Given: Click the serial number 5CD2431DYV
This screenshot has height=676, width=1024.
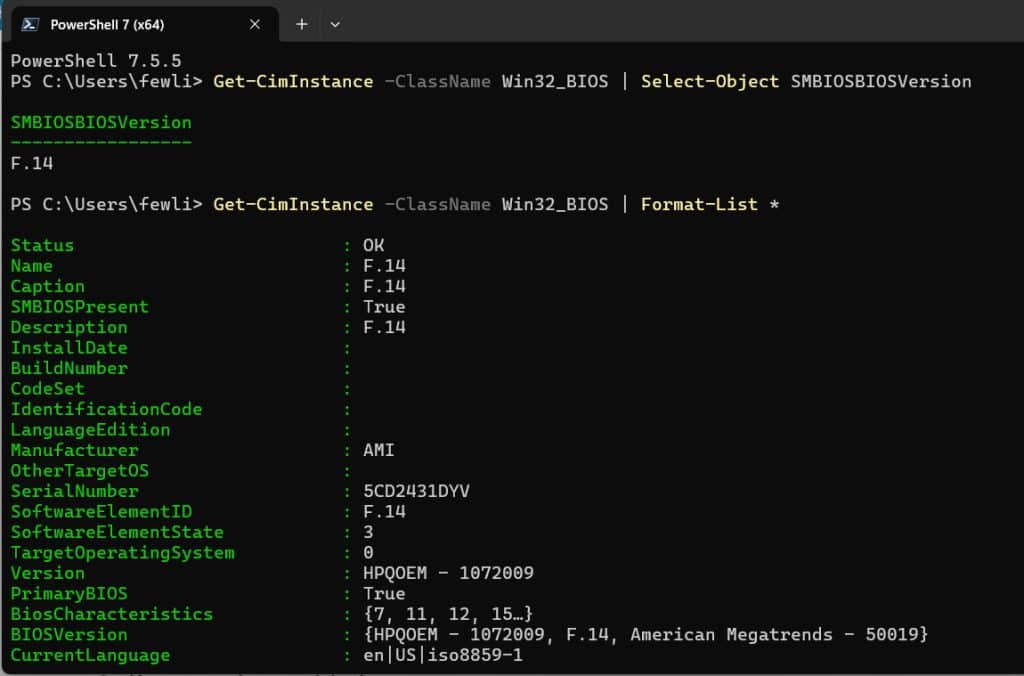Looking at the screenshot, I should point(417,491).
